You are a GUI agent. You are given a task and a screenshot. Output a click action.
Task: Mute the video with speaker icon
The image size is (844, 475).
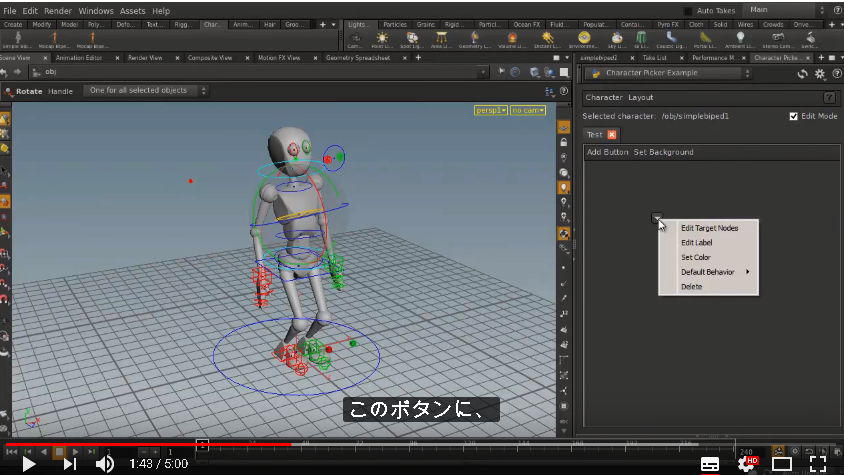105,464
